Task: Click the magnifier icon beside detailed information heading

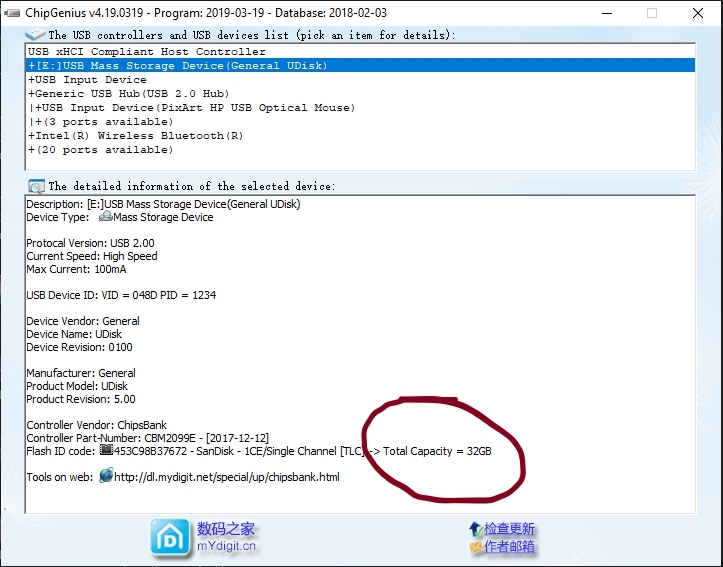Action: [x=36, y=186]
